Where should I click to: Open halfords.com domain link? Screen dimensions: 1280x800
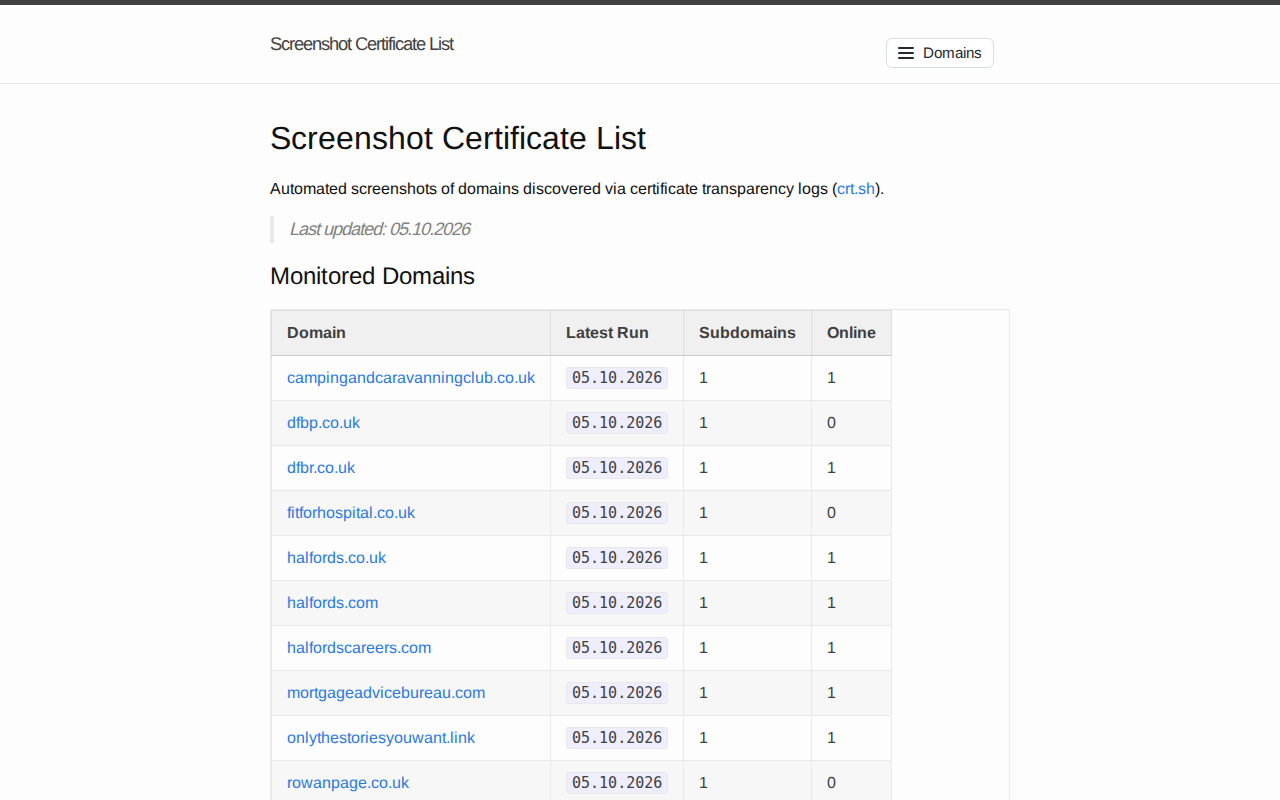pyautogui.click(x=332, y=603)
